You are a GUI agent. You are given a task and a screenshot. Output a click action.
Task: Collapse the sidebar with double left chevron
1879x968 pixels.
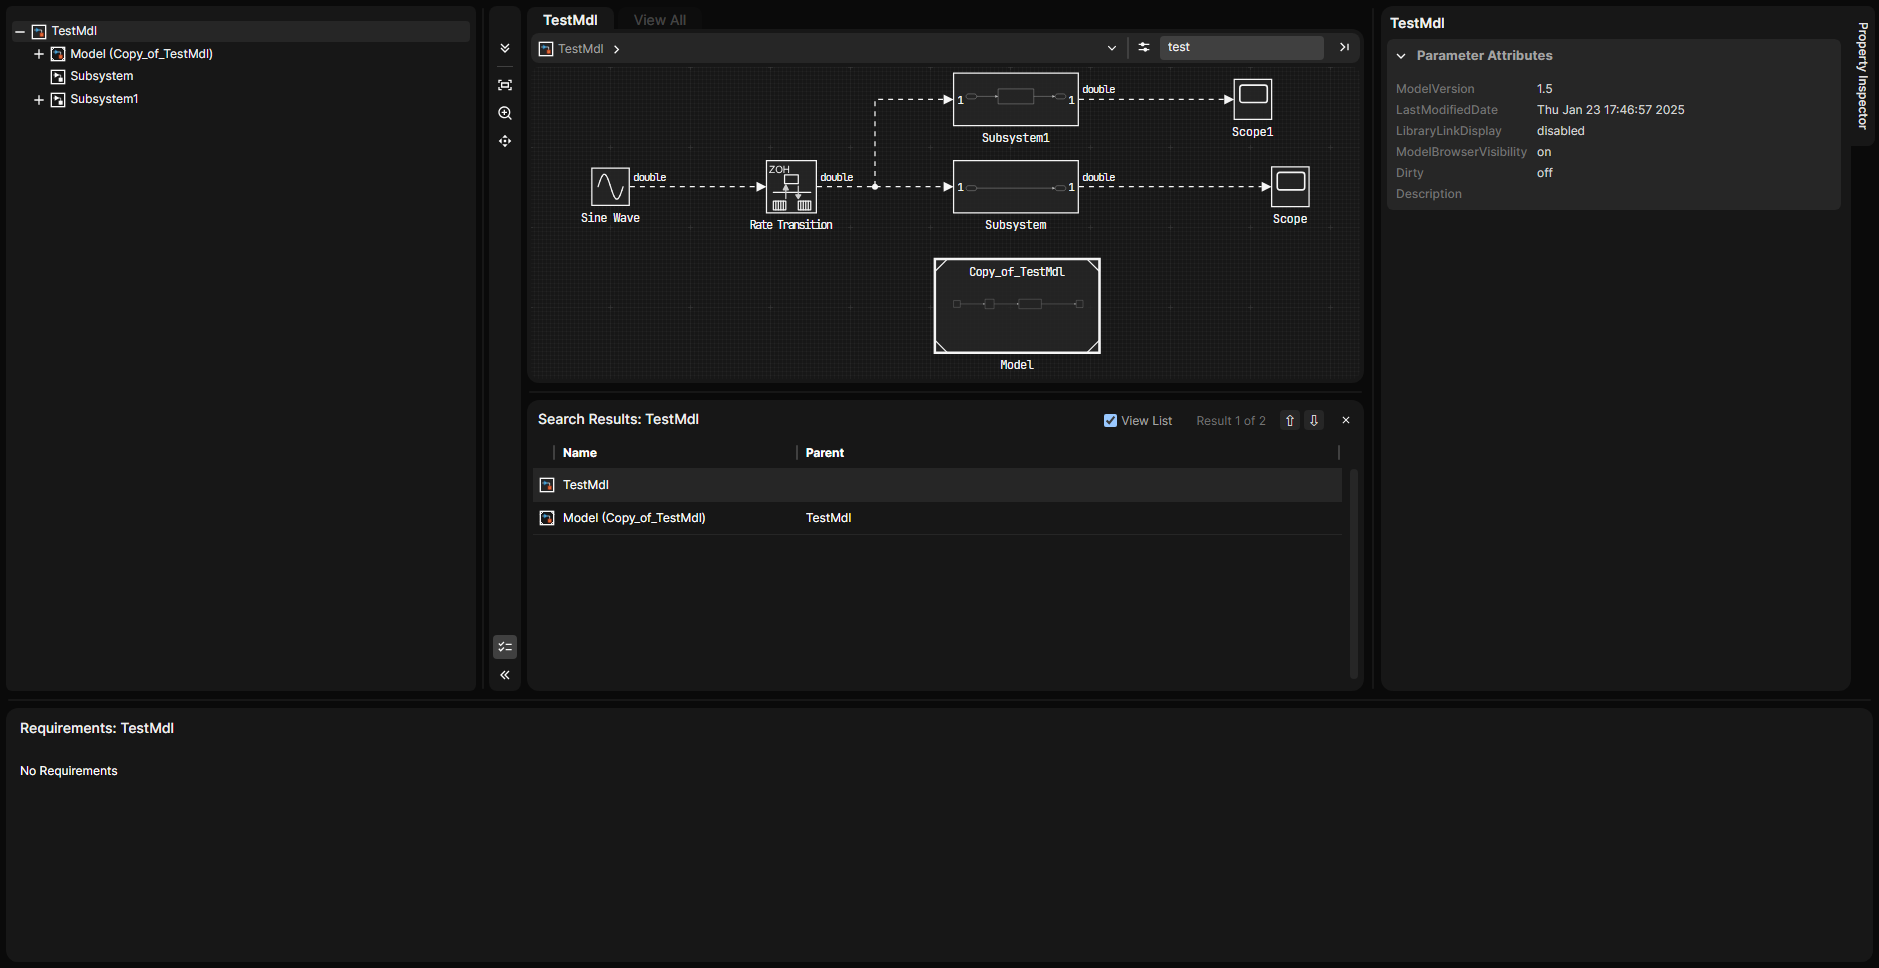505,675
